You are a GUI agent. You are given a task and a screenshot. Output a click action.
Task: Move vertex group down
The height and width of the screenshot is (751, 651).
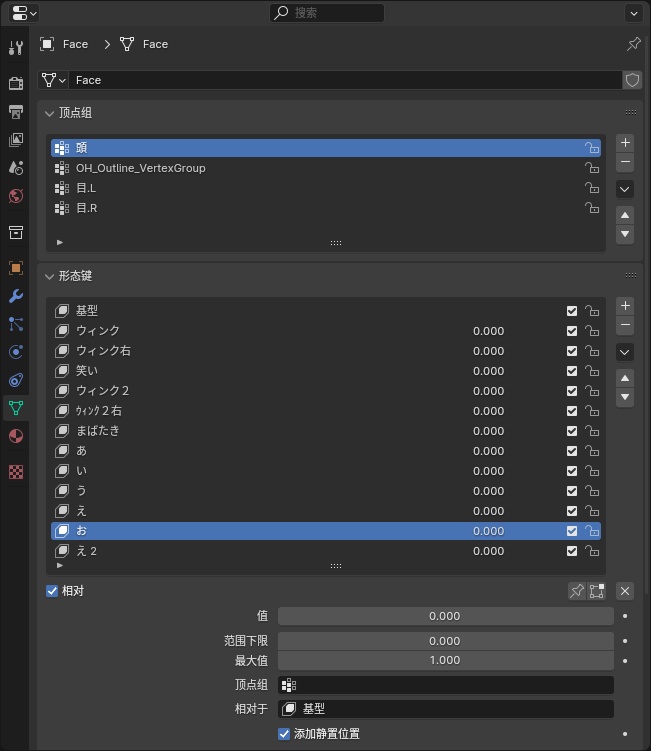(625, 235)
